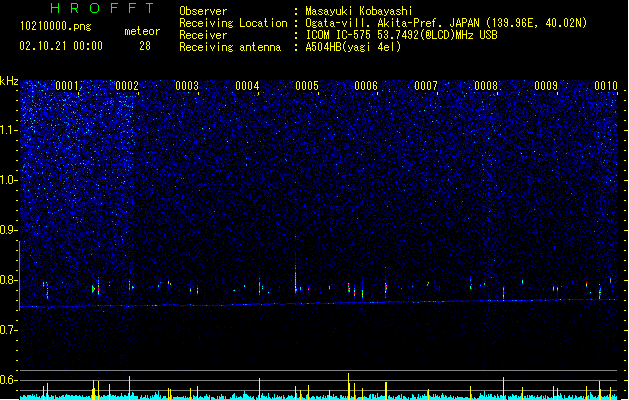Click the timestamp 02.10.21 00:00

point(61,46)
